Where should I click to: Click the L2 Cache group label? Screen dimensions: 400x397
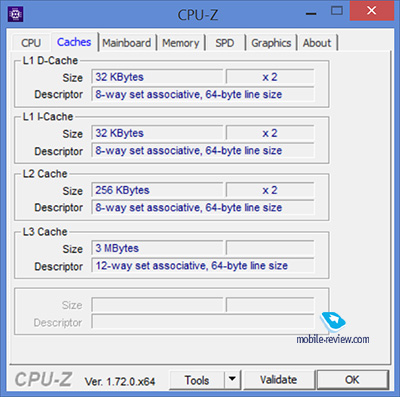click(x=45, y=174)
